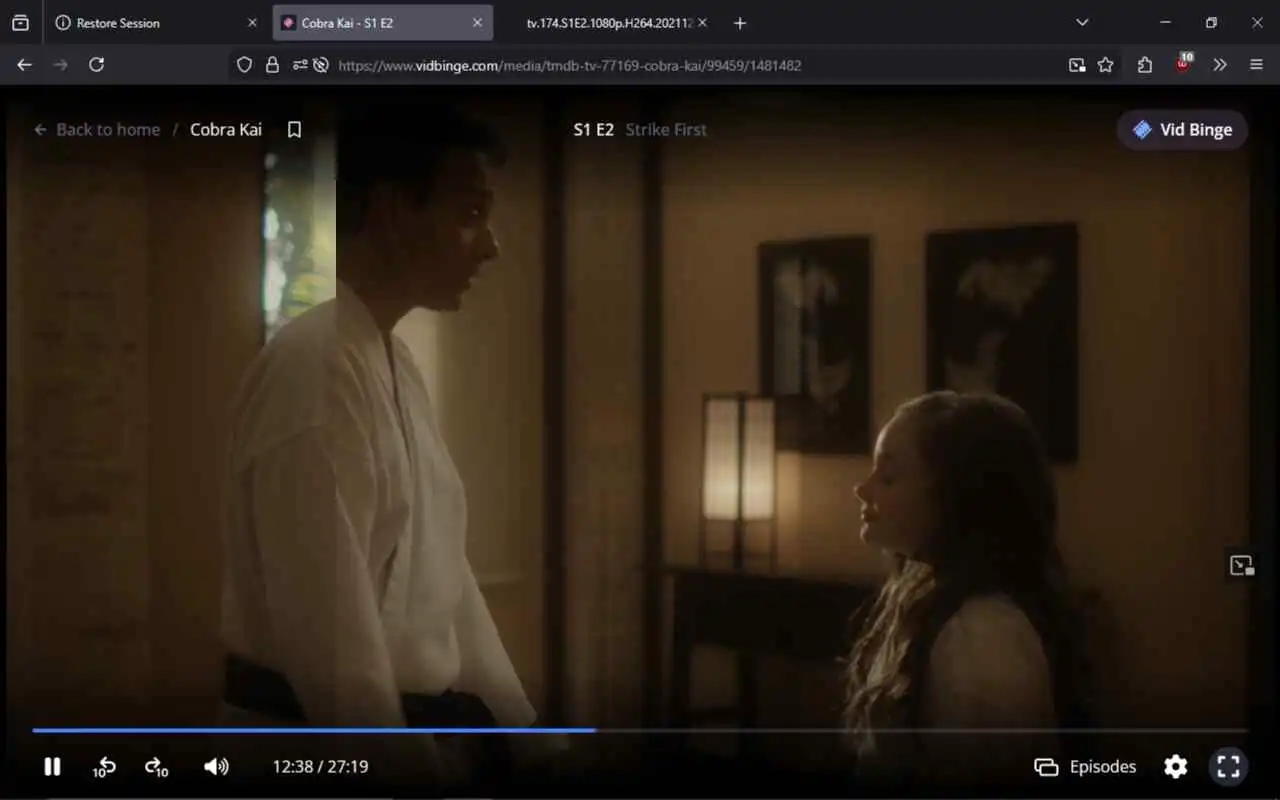Go back one page
Screen dimensions: 1280x800
pos(24,65)
